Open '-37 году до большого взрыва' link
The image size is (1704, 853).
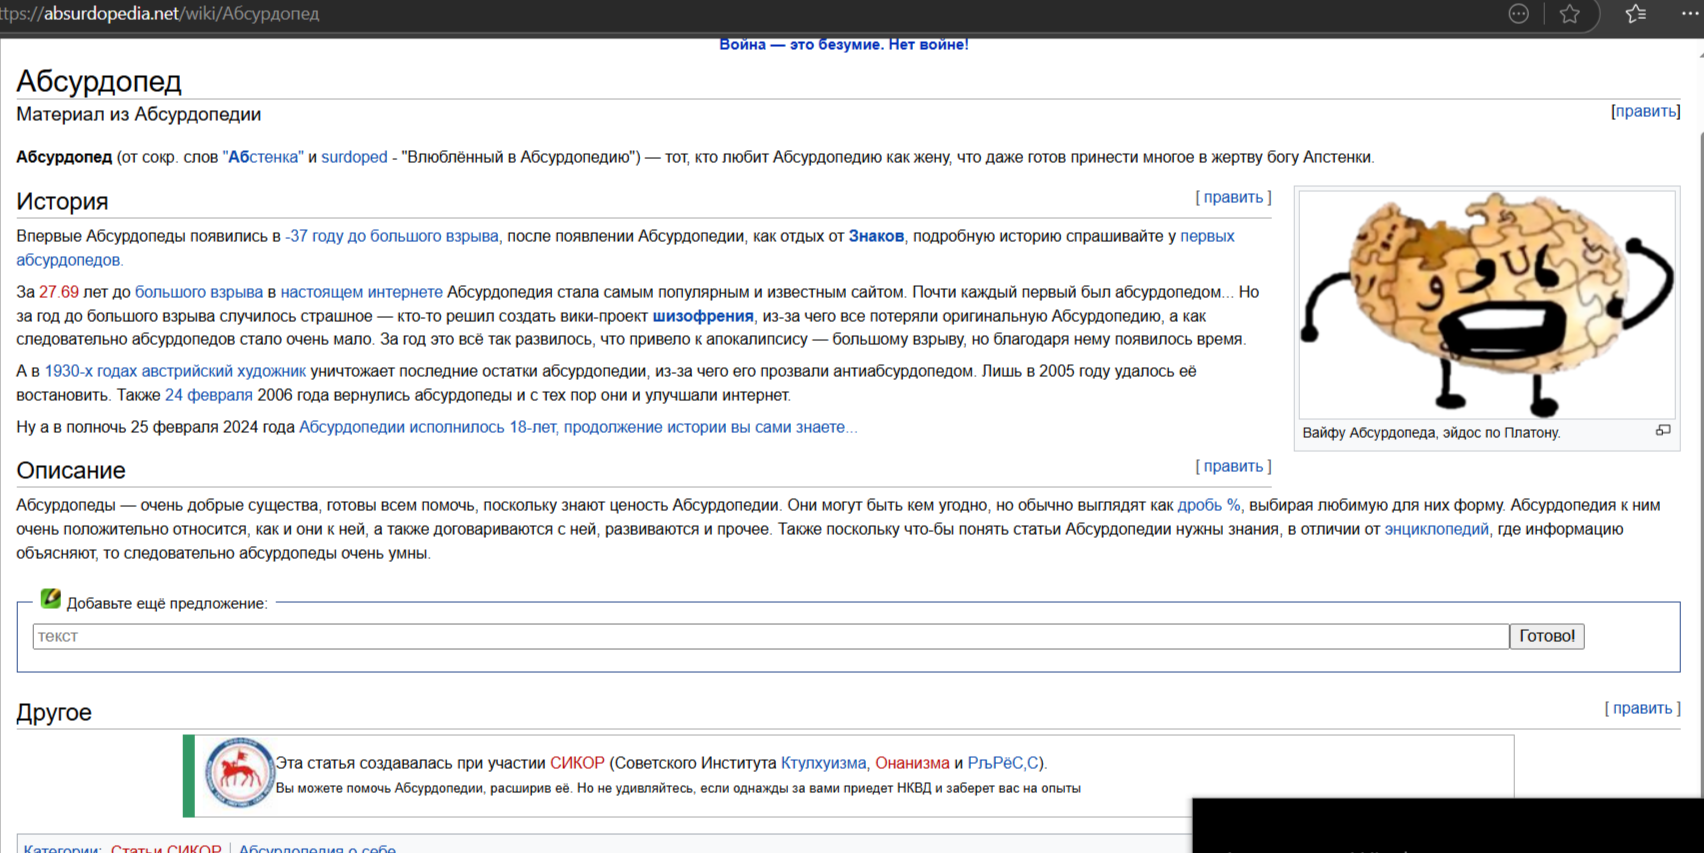pyautogui.click(x=392, y=236)
